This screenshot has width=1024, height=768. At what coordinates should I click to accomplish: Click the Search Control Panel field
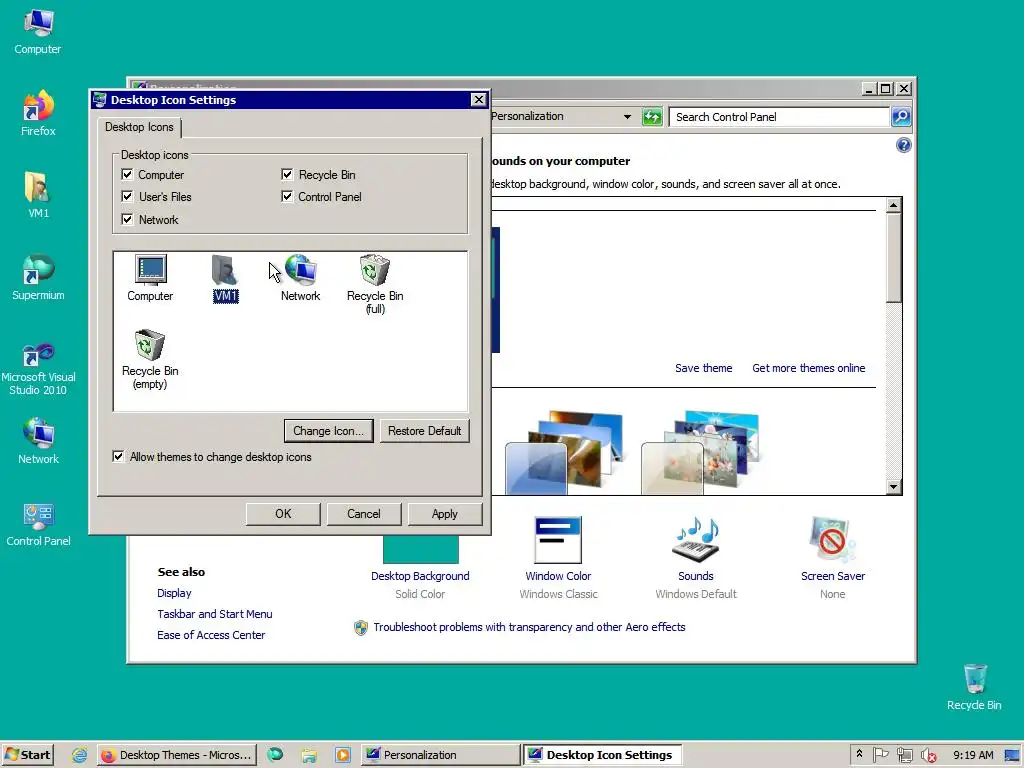(780, 117)
